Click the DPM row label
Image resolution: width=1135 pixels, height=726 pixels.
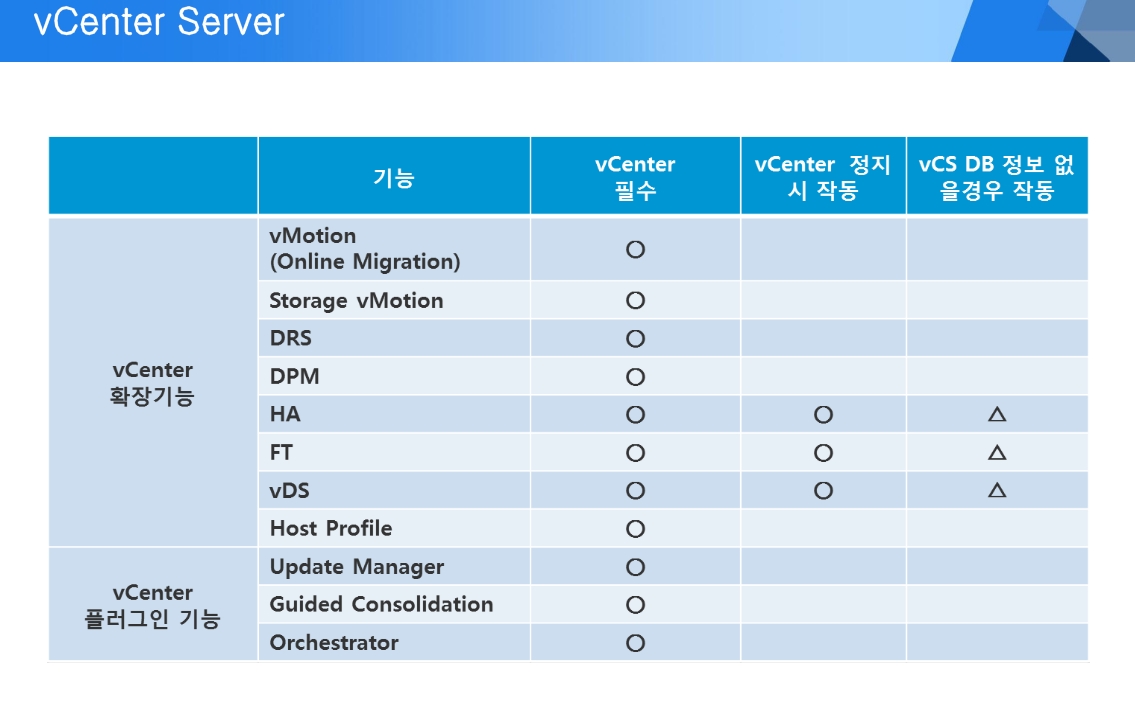[294, 376]
